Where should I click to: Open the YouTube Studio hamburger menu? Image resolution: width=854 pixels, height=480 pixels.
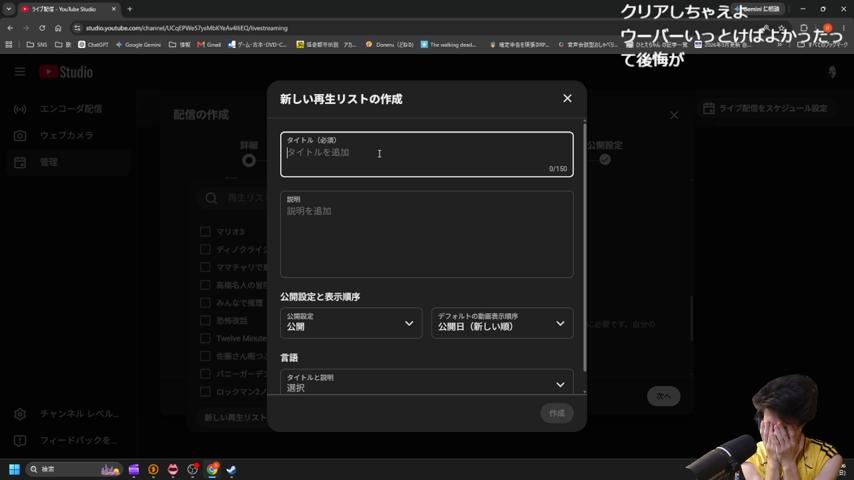click(x=20, y=72)
